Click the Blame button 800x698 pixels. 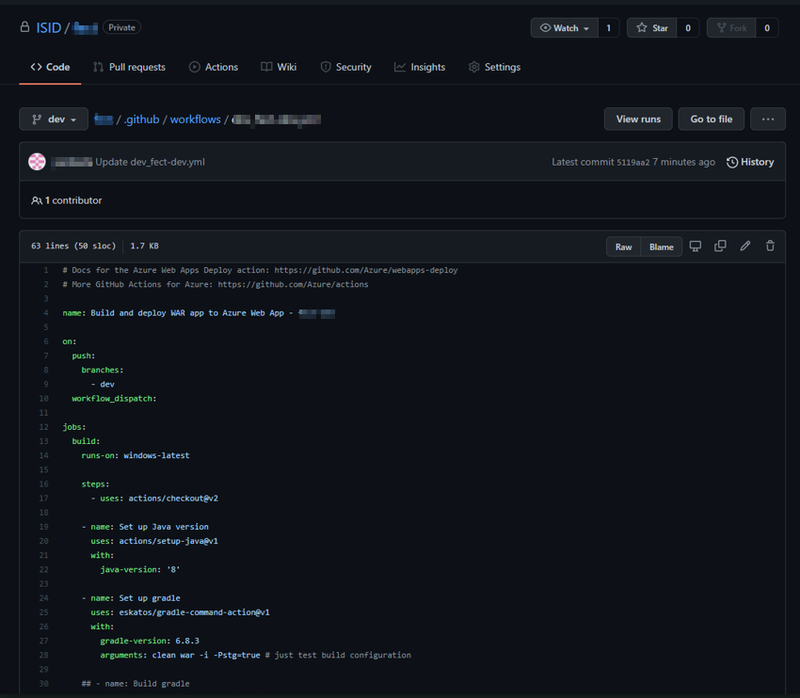click(x=661, y=246)
